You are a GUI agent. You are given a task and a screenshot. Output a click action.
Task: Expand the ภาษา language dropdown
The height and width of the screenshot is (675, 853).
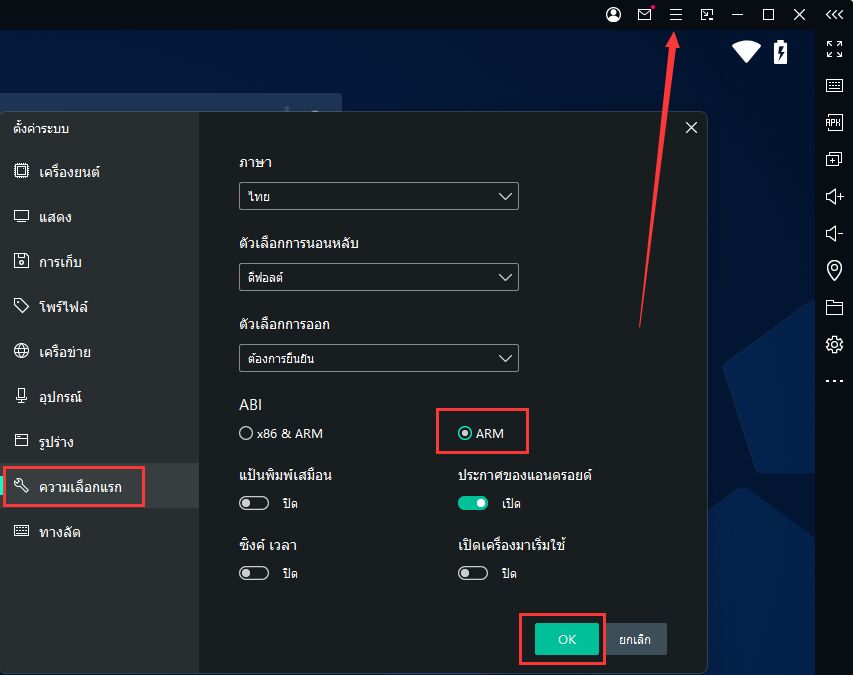click(x=379, y=197)
